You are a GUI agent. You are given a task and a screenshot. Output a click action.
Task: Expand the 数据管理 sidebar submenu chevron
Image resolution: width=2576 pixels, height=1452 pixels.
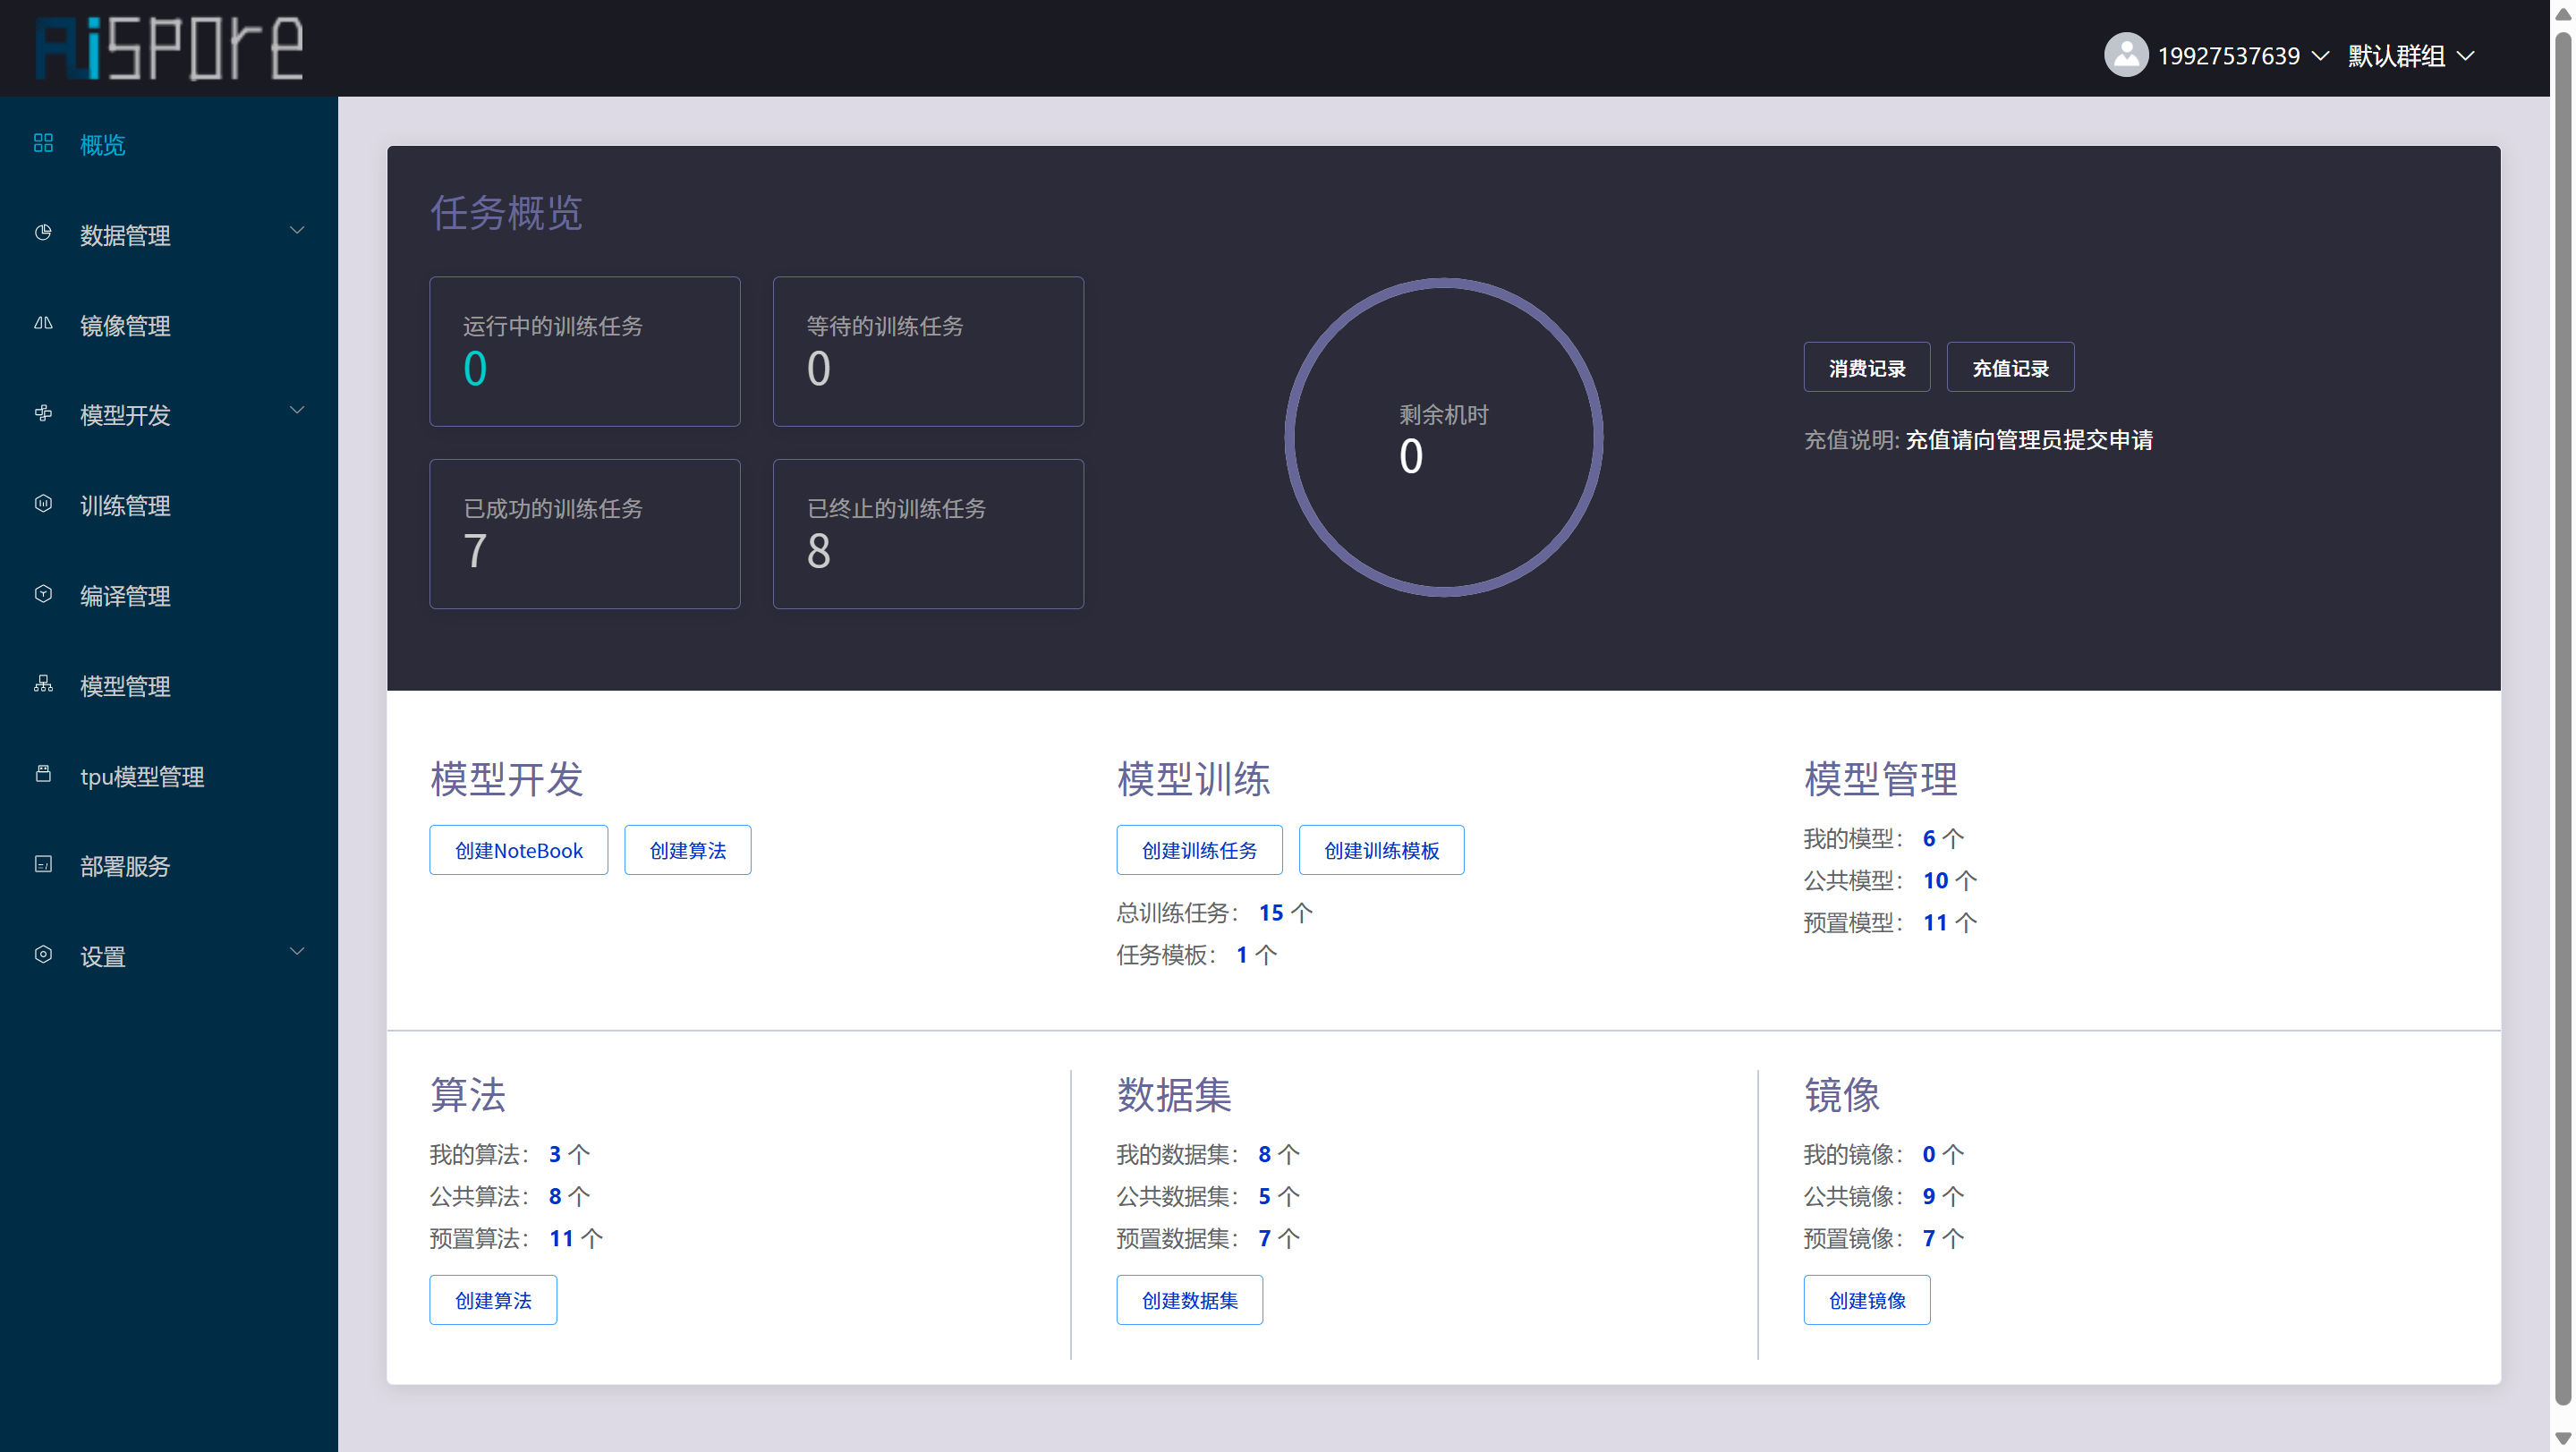click(297, 231)
